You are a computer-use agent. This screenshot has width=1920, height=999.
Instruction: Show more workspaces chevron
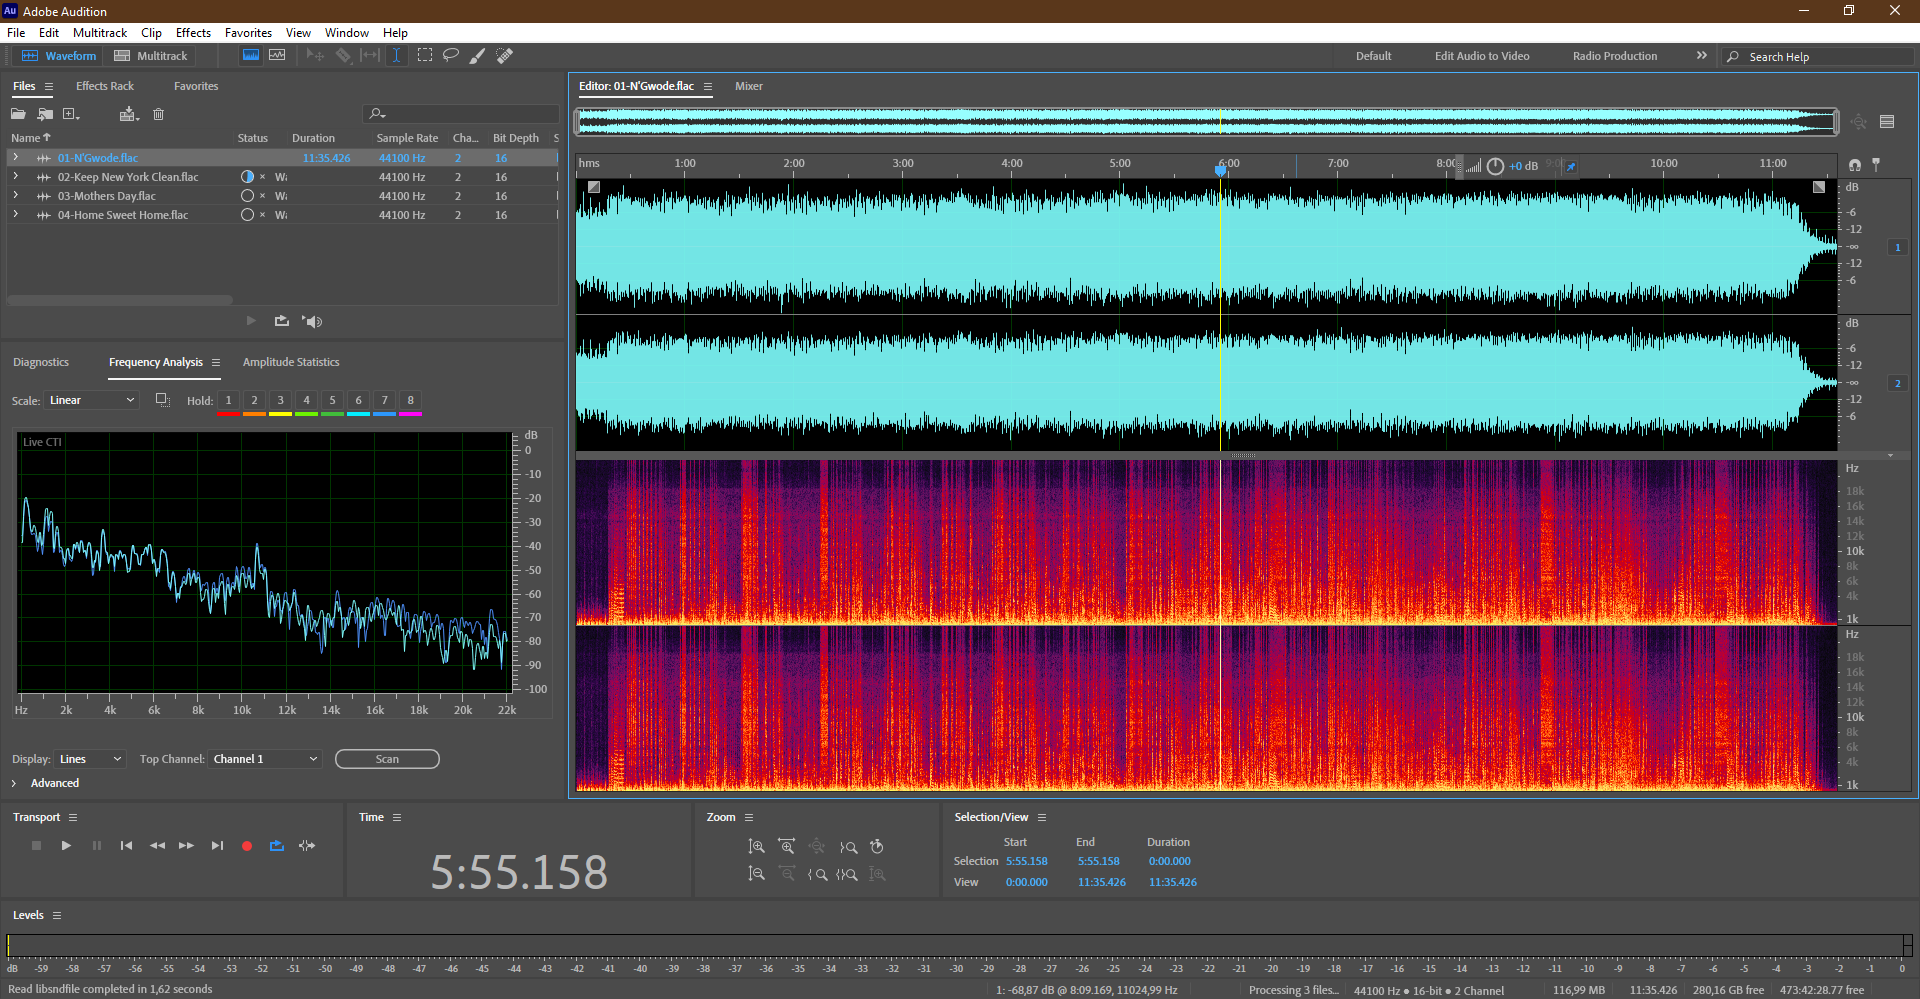tap(1702, 56)
